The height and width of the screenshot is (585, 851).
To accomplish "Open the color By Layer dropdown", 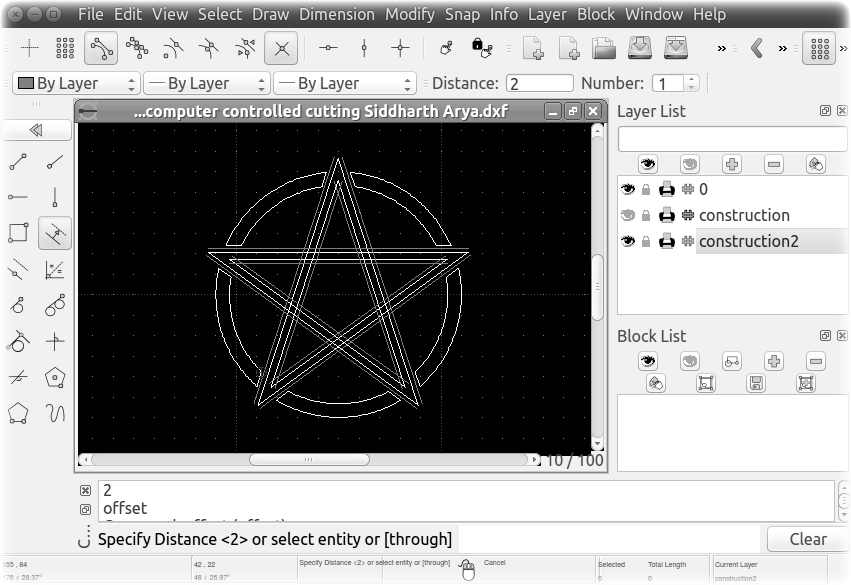I will point(76,83).
